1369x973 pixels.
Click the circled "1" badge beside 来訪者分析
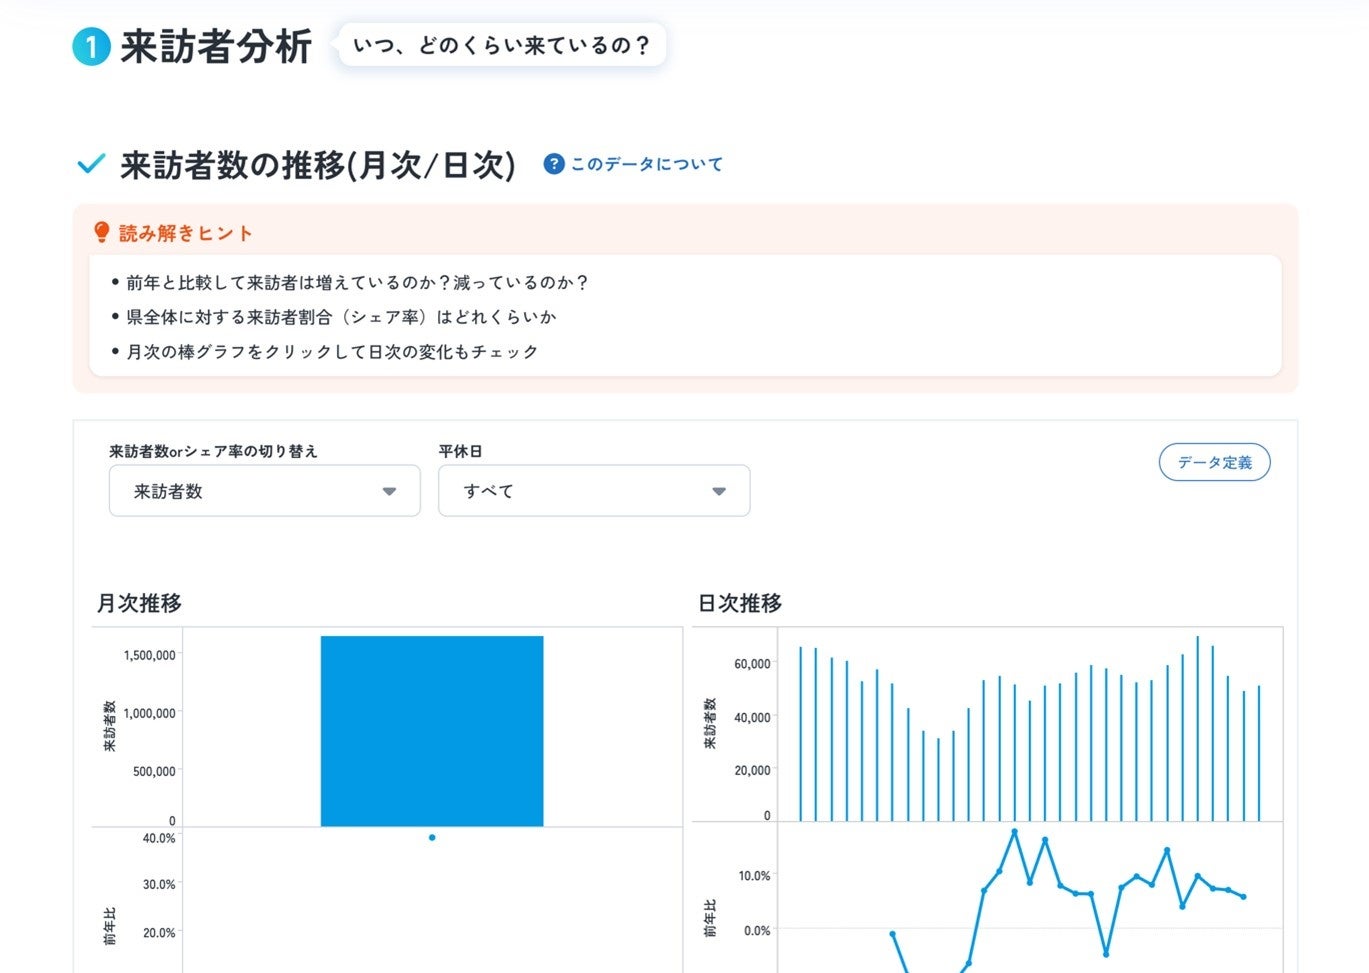pyautogui.click(x=91, y=44)
